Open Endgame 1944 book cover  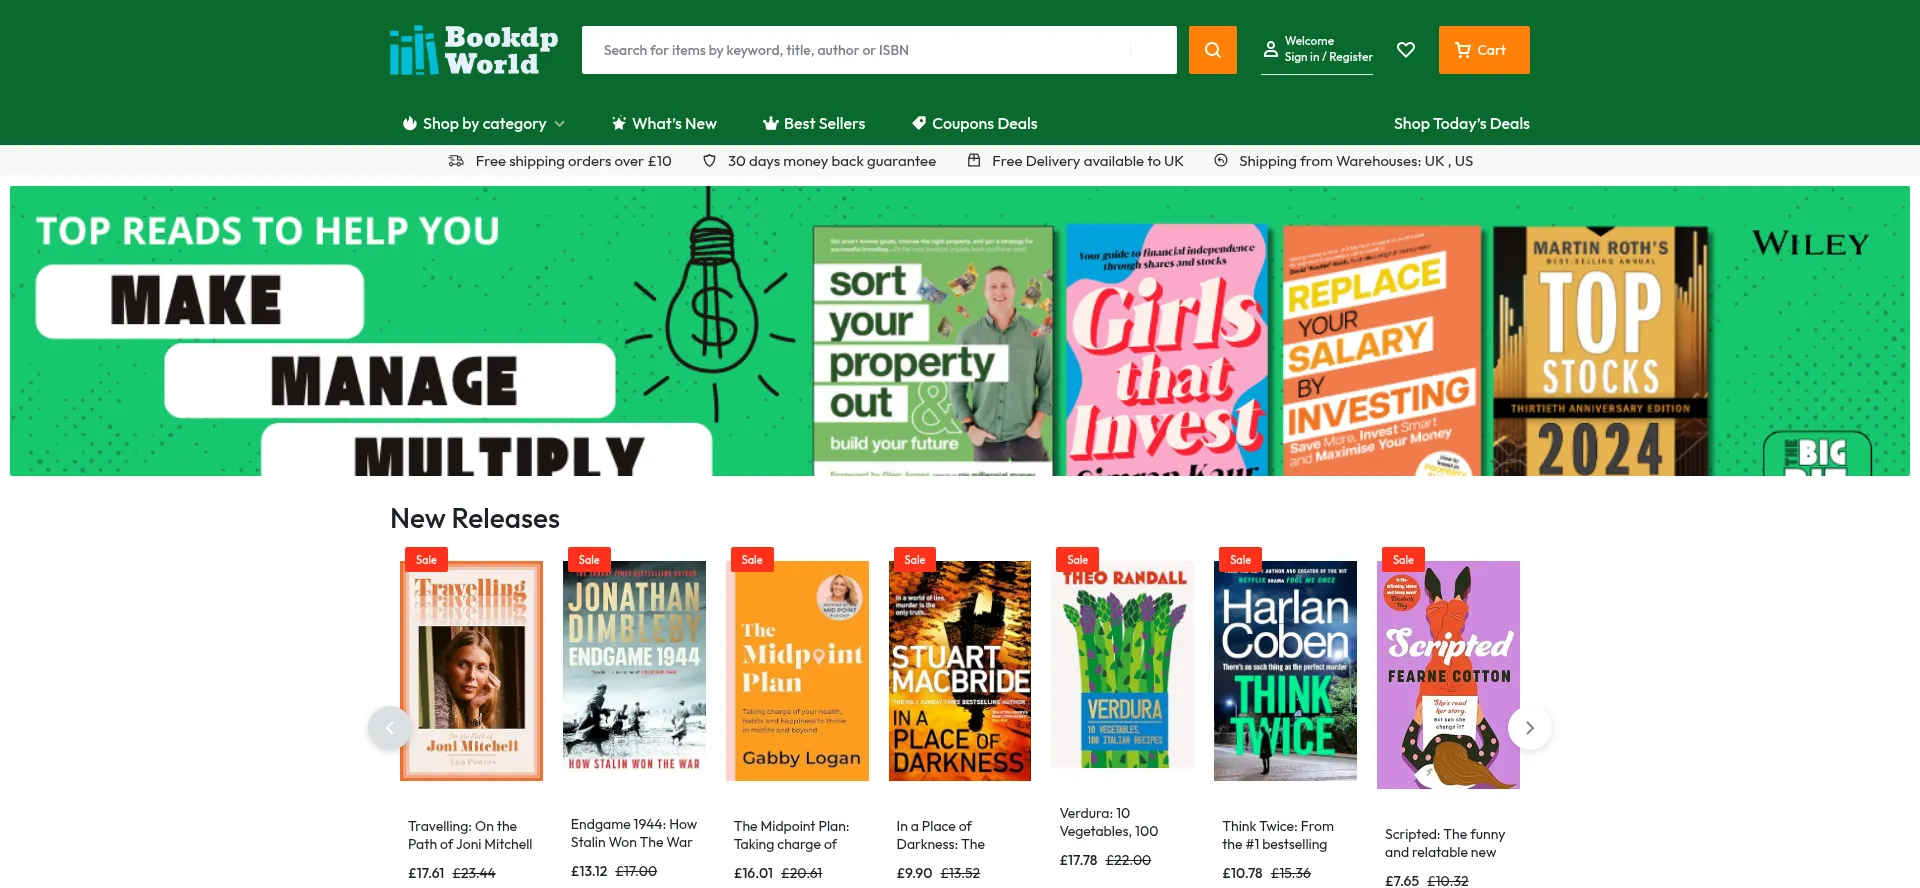pyautogui.click(x=634, y=670)
